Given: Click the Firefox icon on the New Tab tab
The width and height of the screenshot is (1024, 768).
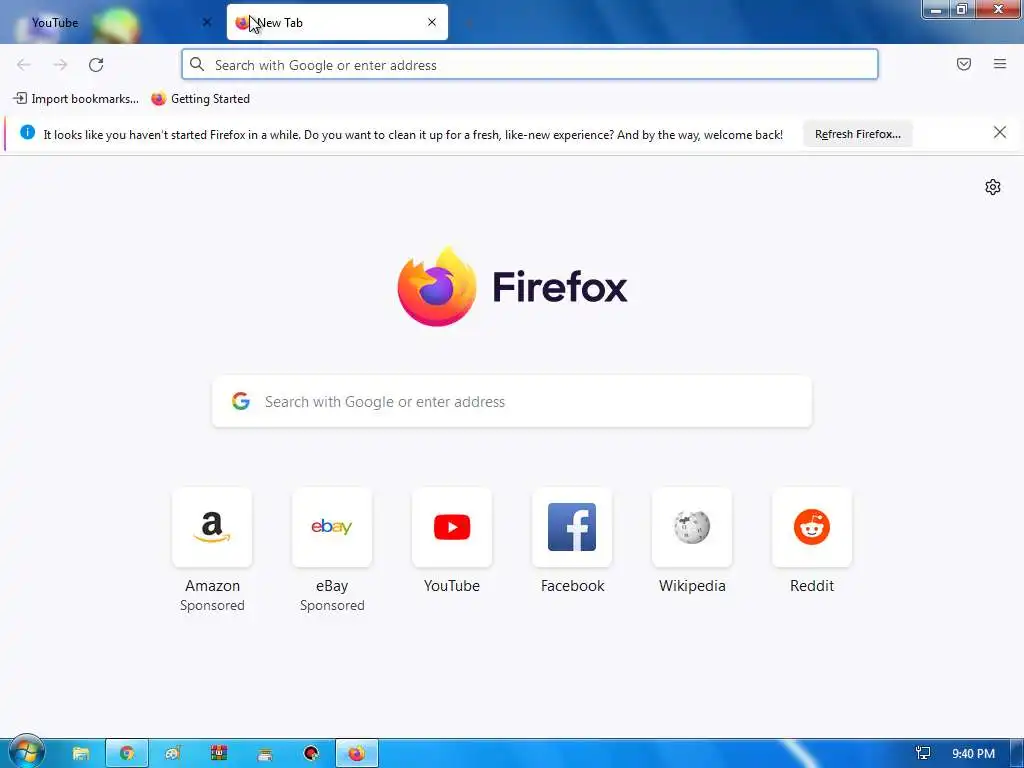Looking at the screenshot, I should tap(242, 23).
